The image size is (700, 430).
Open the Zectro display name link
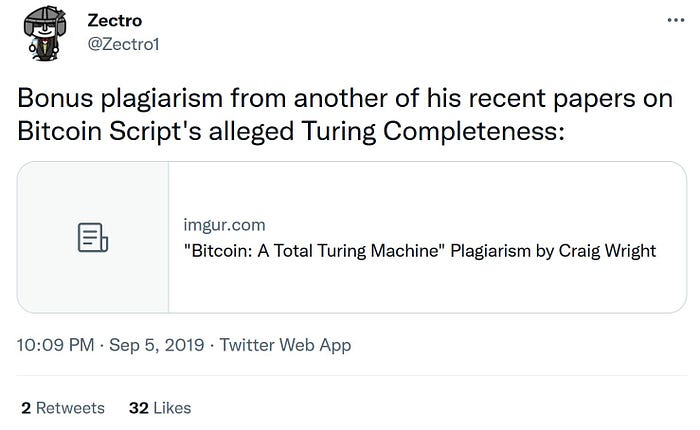tap(115, 21)
